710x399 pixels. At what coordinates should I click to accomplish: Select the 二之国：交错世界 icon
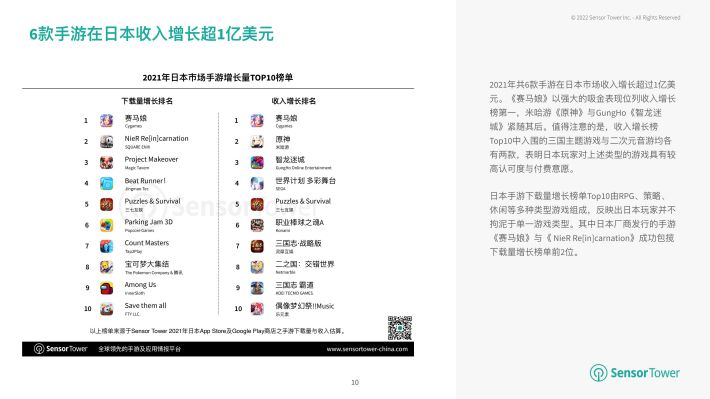click(257, 267)
